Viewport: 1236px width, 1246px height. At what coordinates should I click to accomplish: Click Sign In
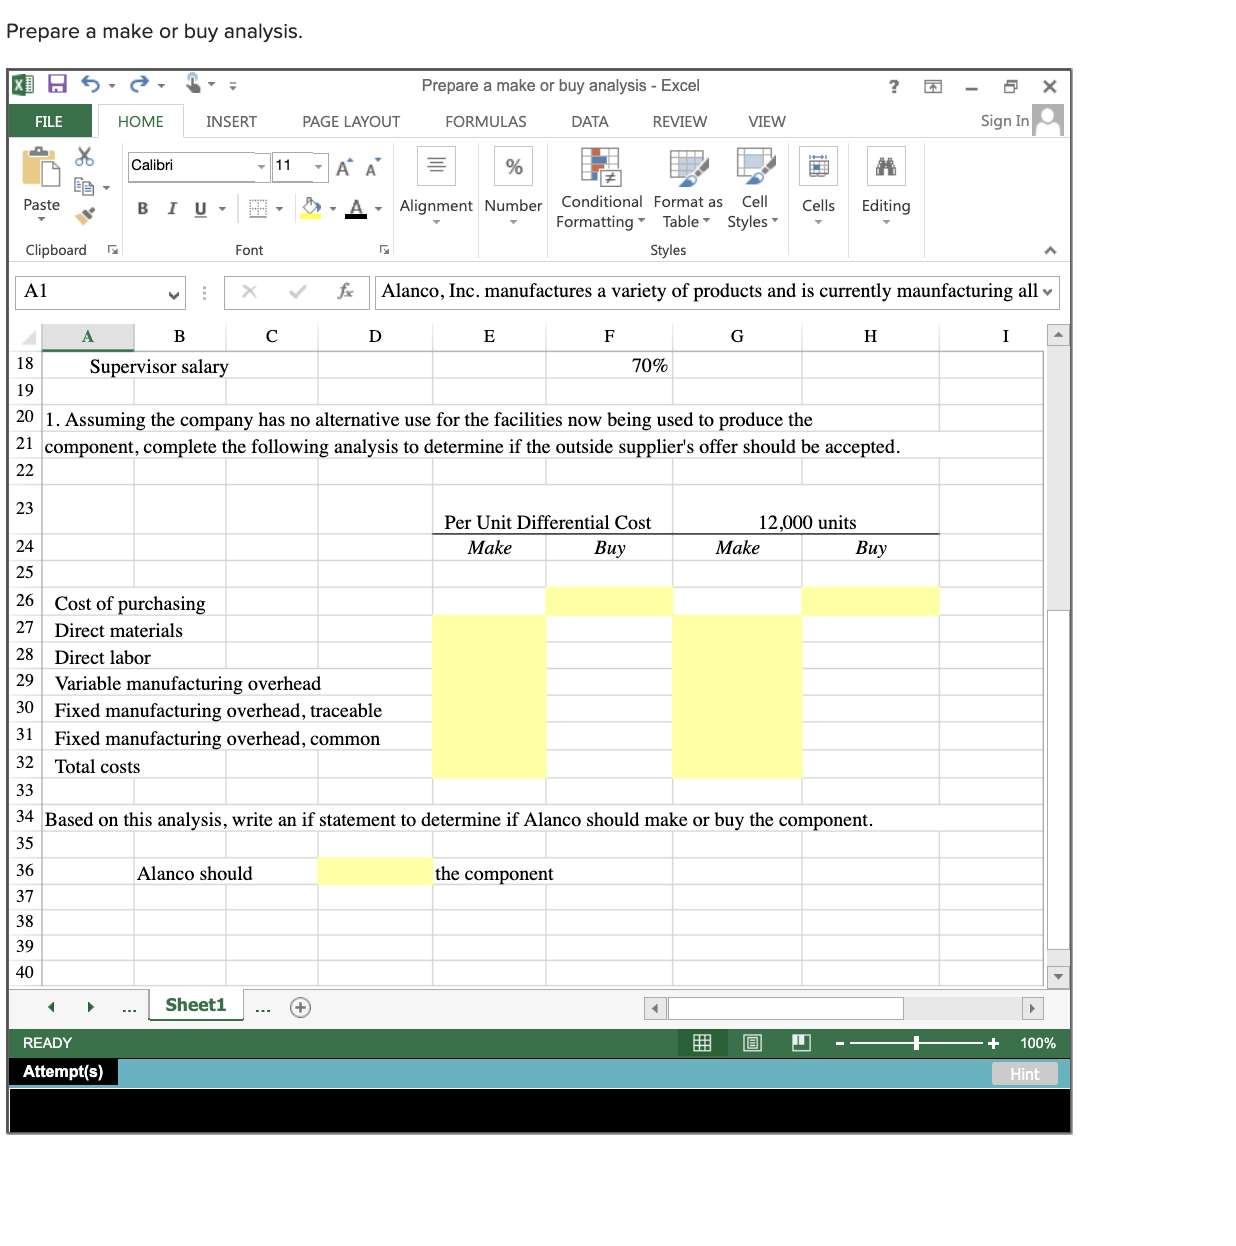1004,120
